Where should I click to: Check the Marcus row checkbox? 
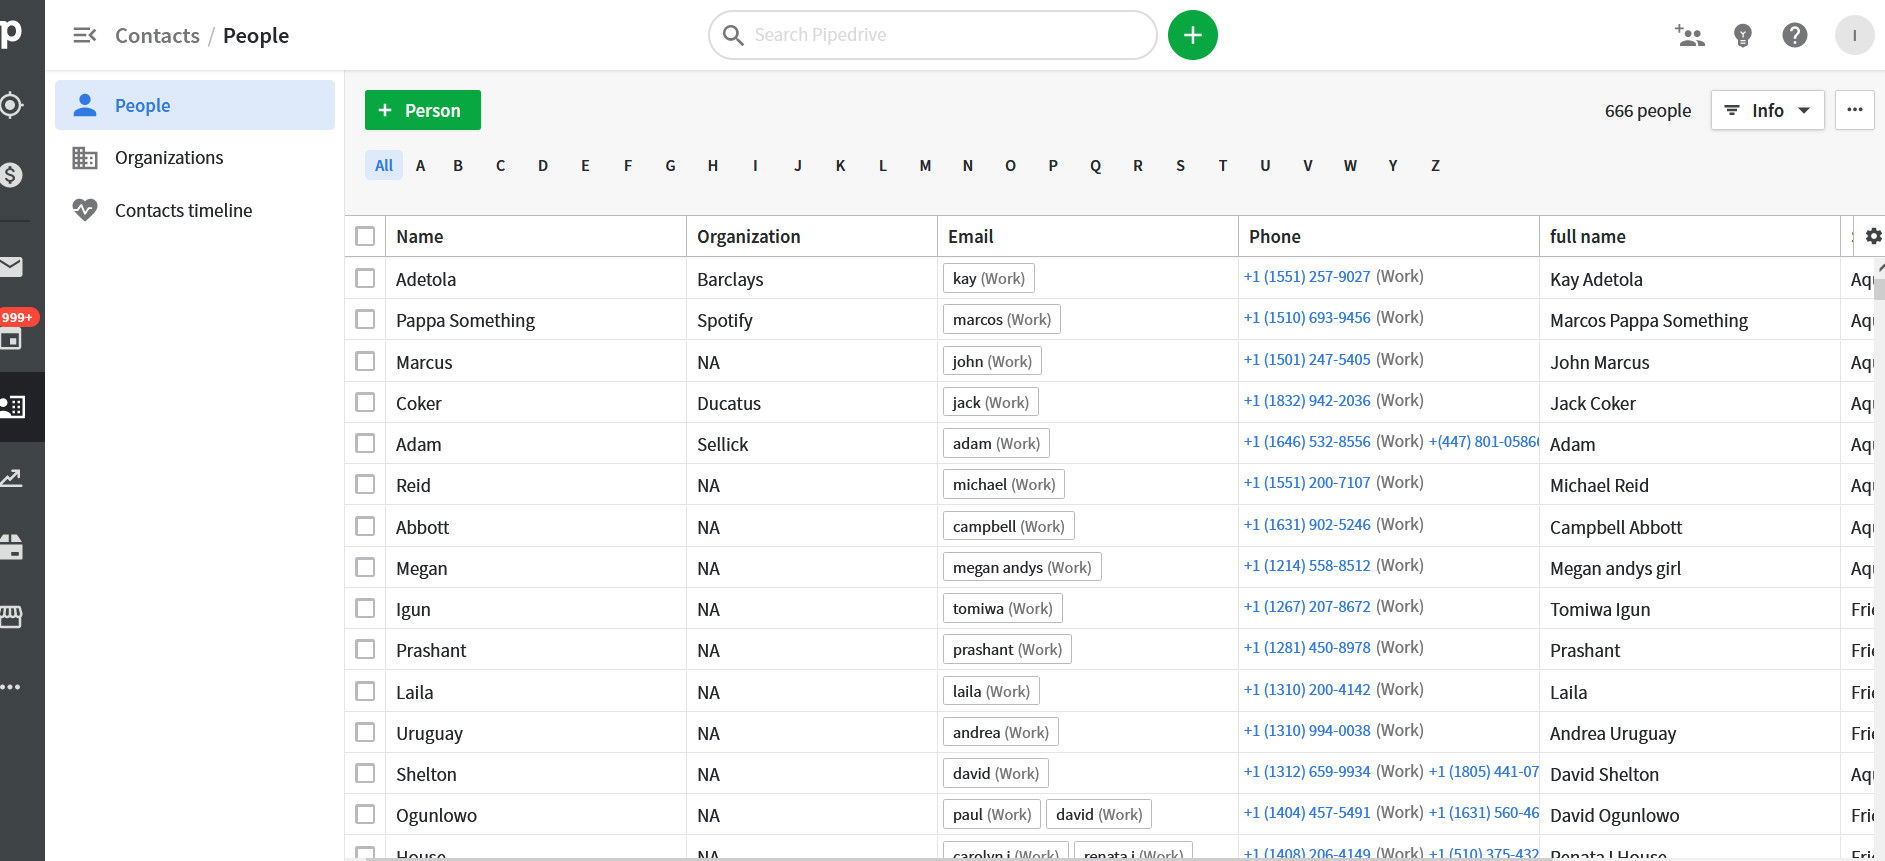[365, 361]
